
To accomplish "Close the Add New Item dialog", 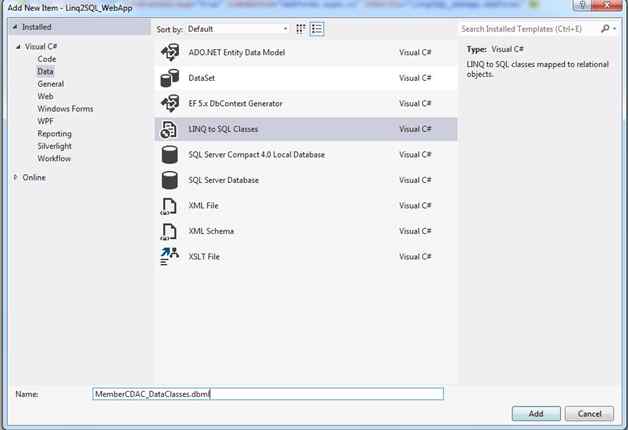I will pos(606,5).
